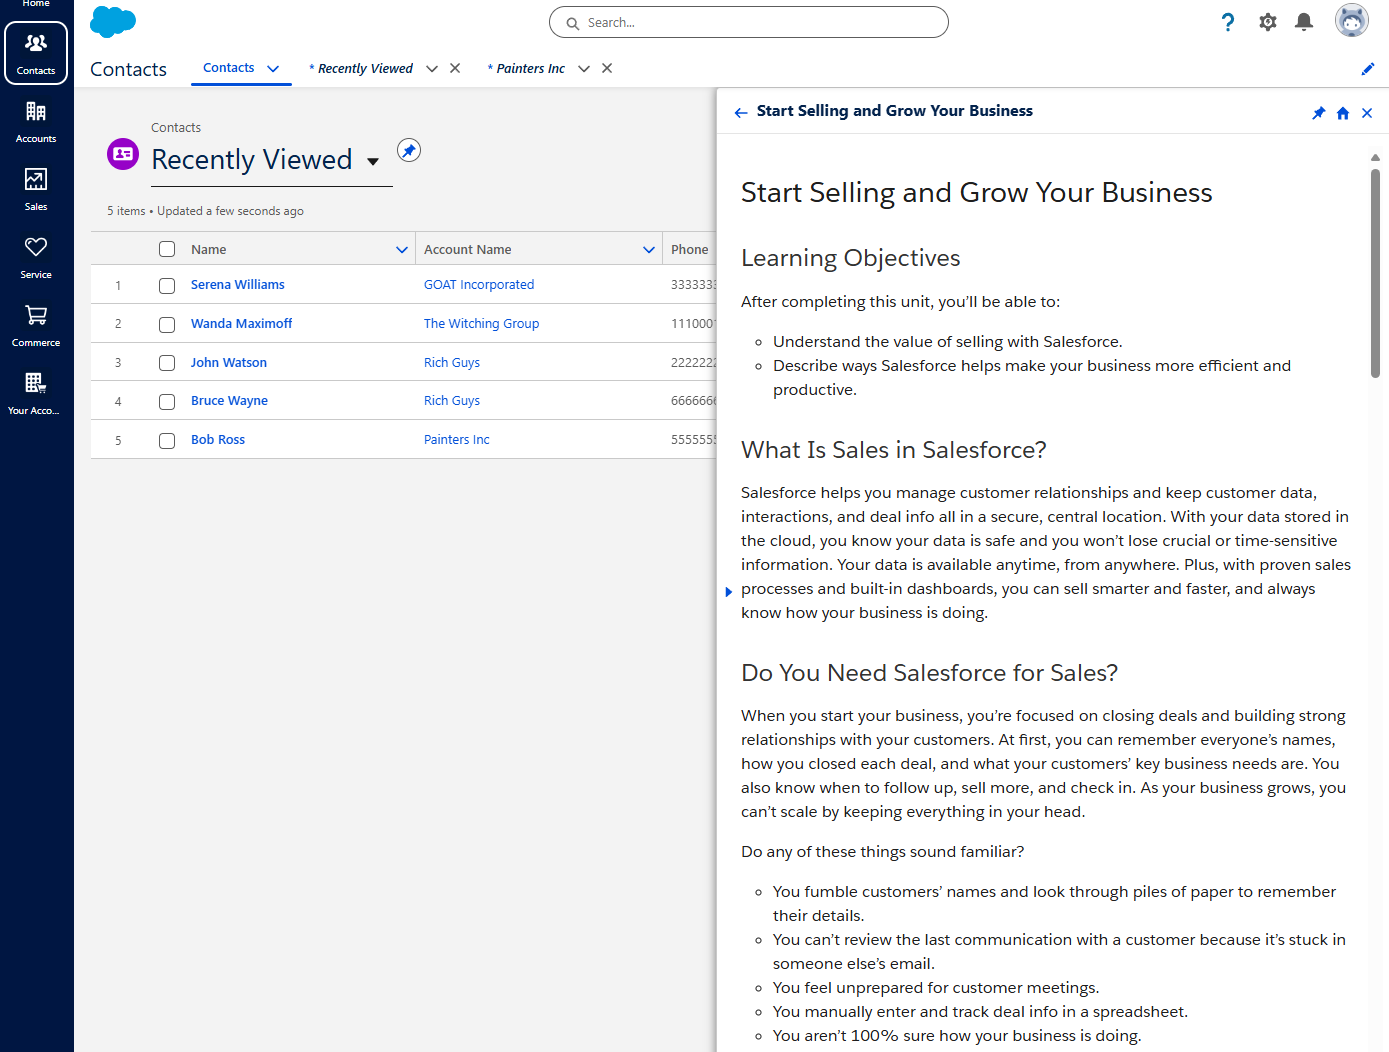
Task: Open the Name column dropdown
Action: (x=402, y=248)
